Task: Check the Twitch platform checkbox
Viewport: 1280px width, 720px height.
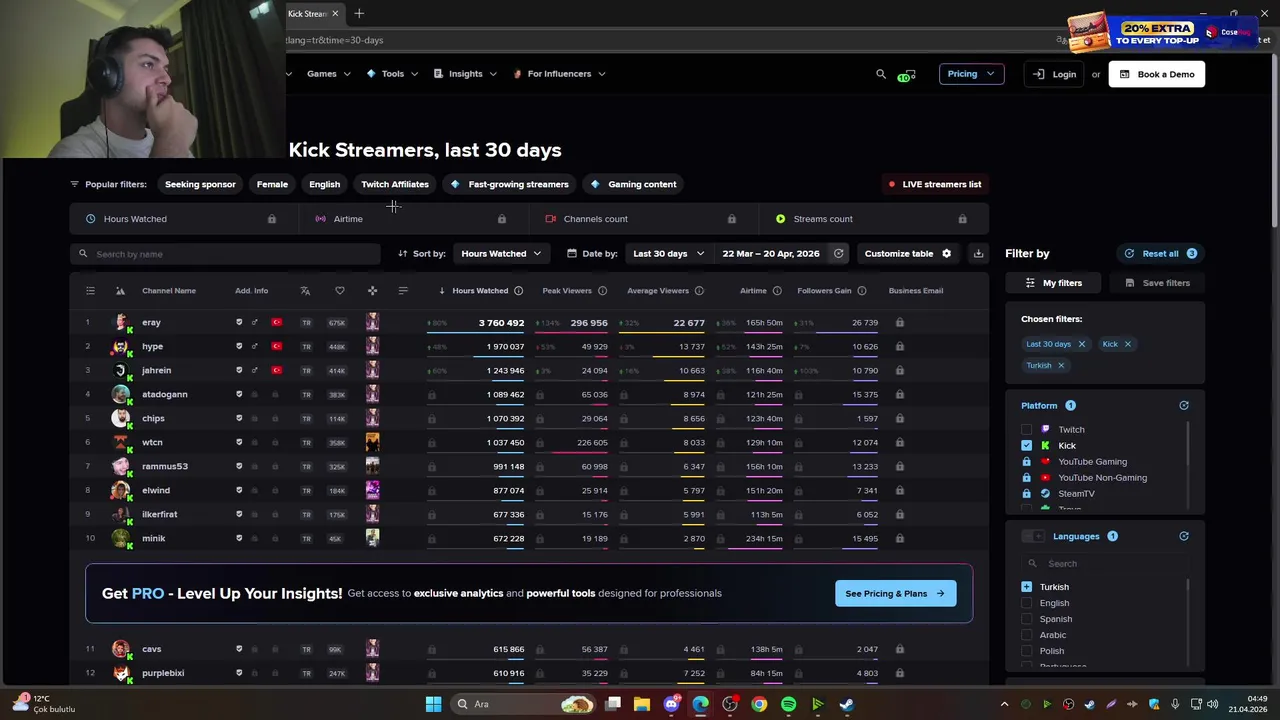Action: [1026, 430]
